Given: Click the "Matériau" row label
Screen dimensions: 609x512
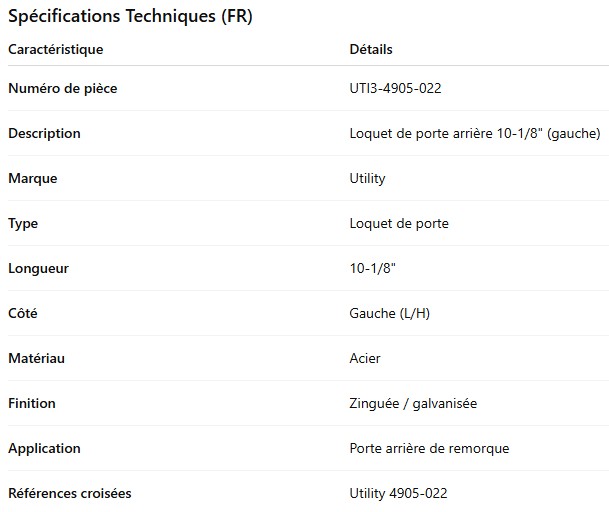Looking at the screenshot, I should 36,358.
